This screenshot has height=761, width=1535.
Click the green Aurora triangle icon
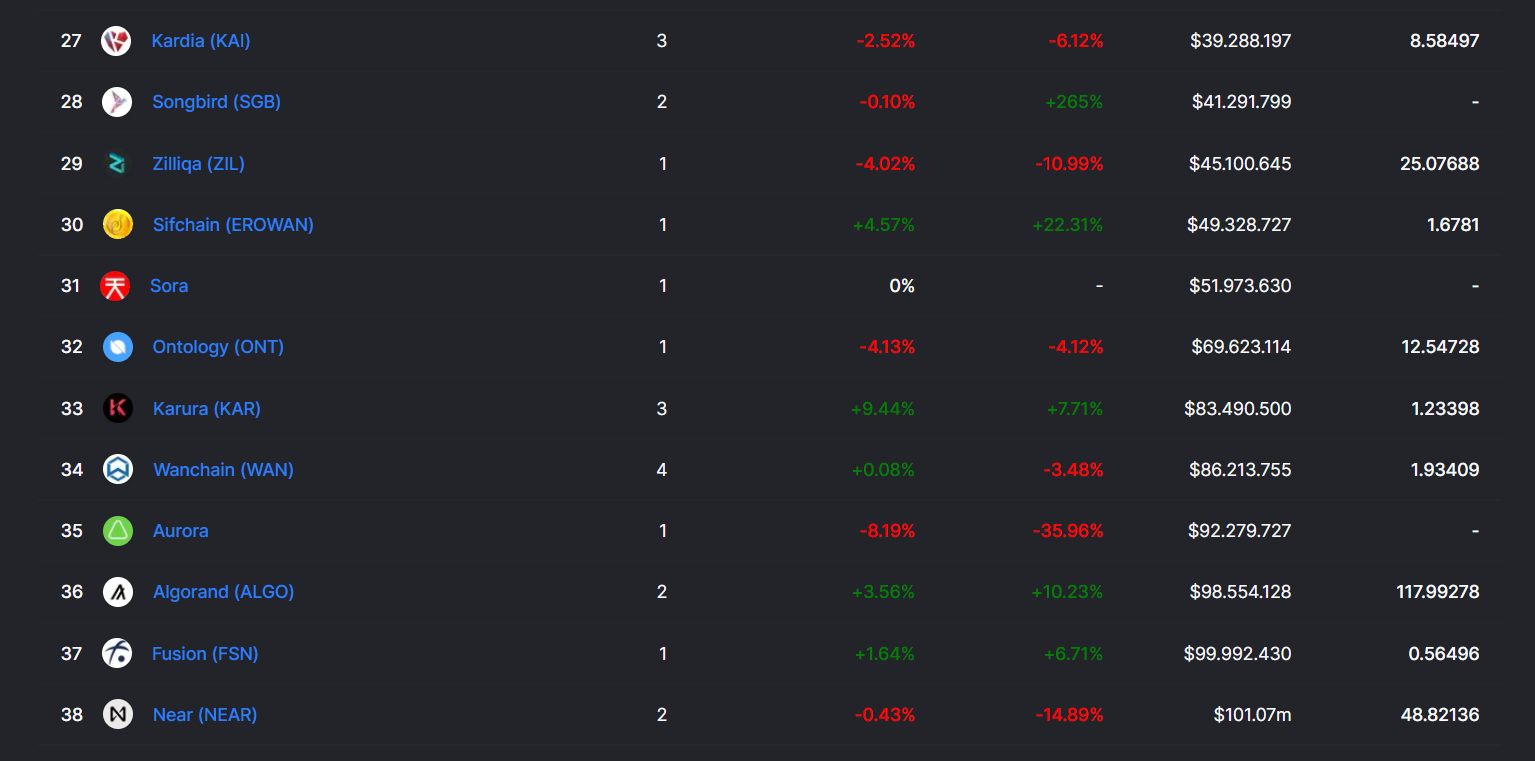tap(118, 531)
